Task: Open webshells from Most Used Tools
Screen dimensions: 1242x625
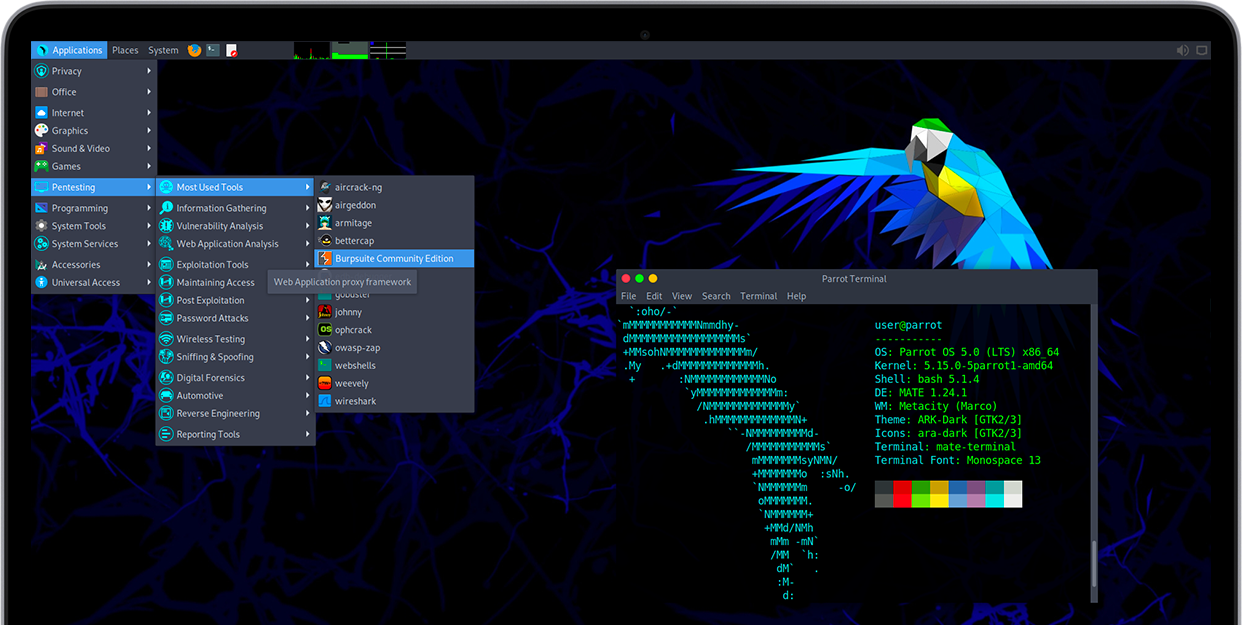Action: (395, 366)
